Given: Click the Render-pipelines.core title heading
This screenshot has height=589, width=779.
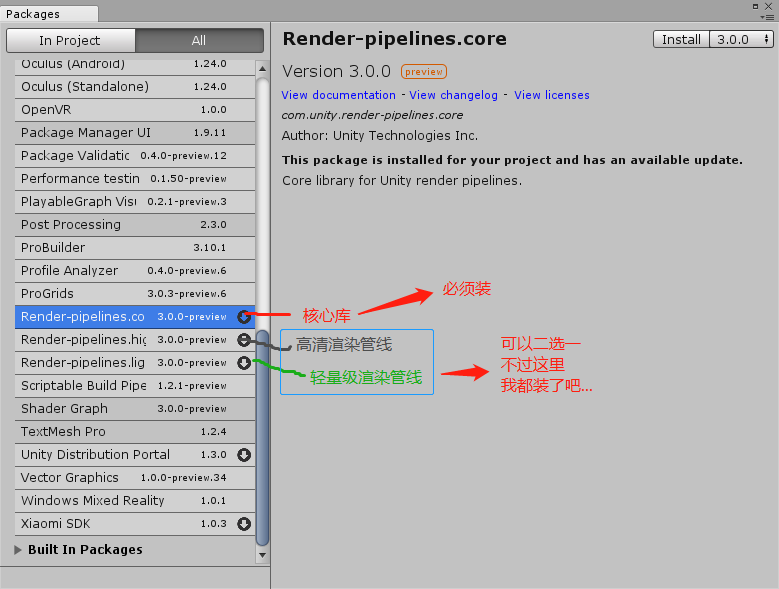Looking at the screenshot, I should pyautogui.click(x=394, y=39).
